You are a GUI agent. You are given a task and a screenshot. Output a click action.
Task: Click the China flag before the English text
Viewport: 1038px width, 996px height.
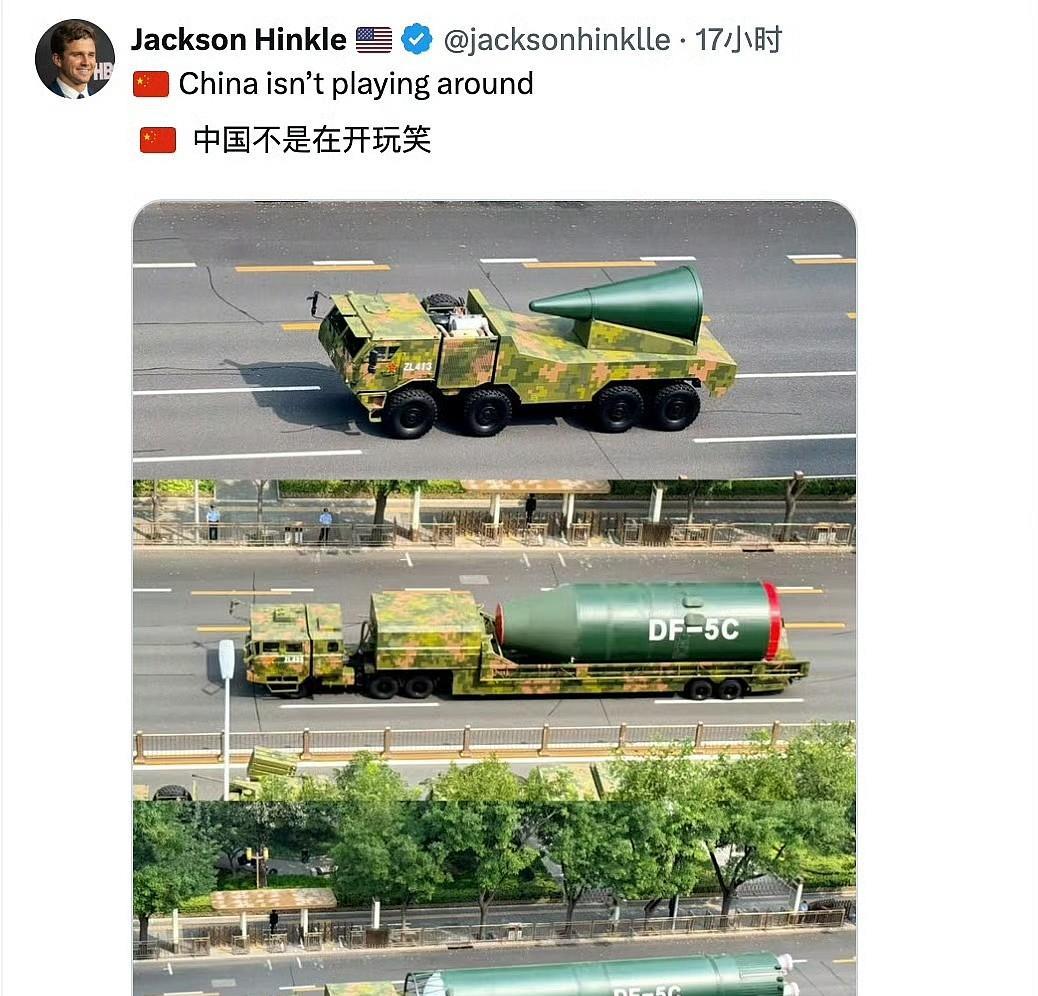click(x=151, y=85)
